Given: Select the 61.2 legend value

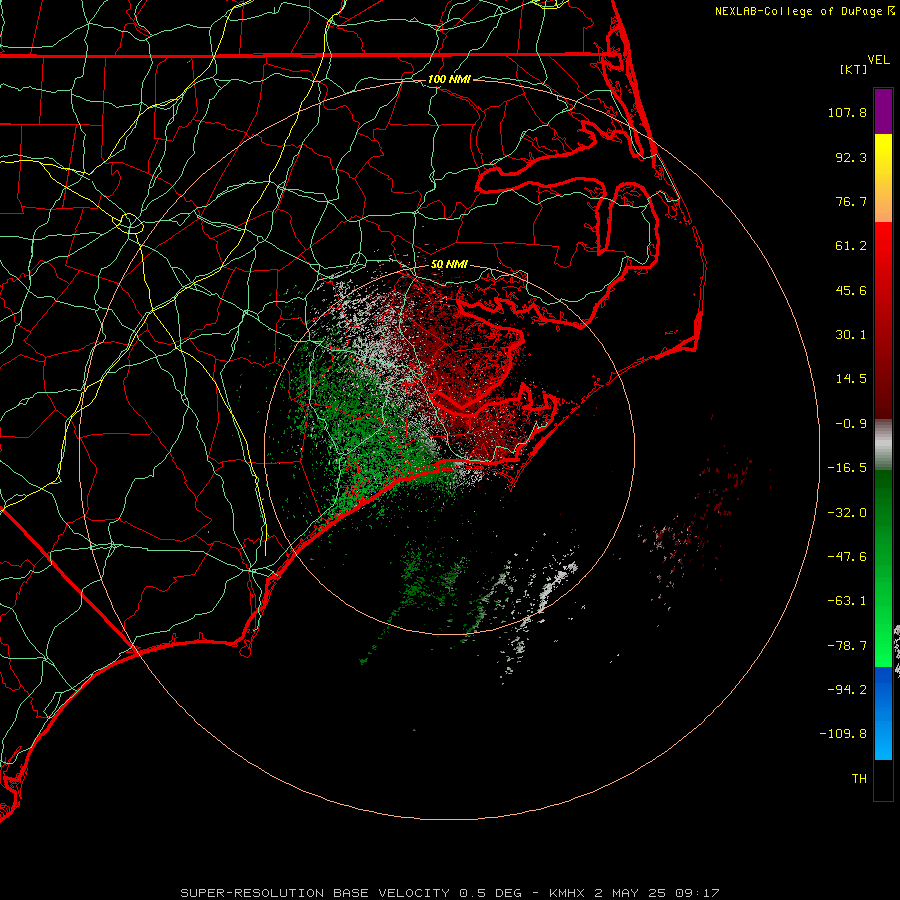Looking at the screenshot, I should click(x=851, y=246).
